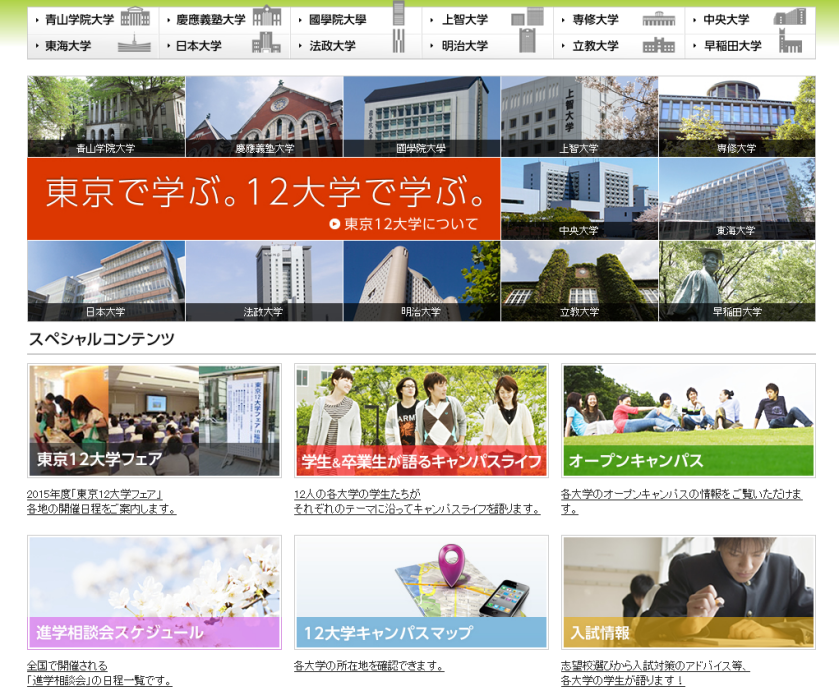Click the 12人の各大学の学生たちが text link
839x700 pixels.
pos(357,494)
